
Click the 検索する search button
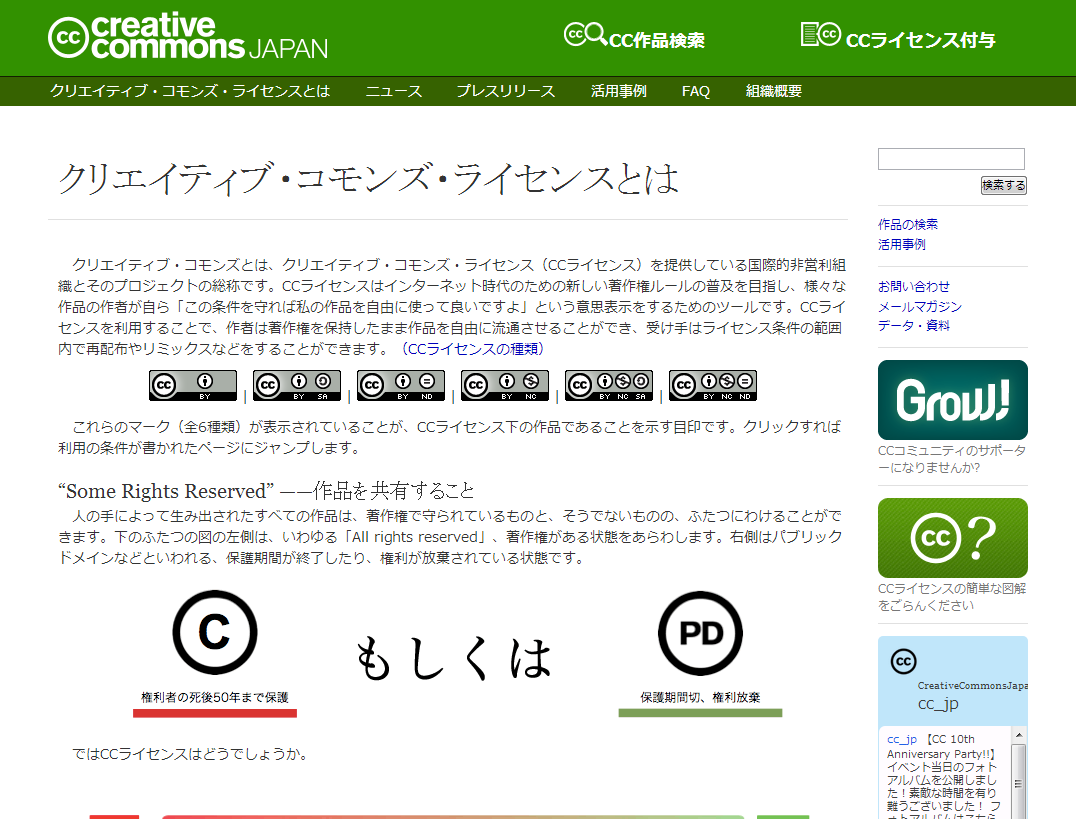[1003, 185]
